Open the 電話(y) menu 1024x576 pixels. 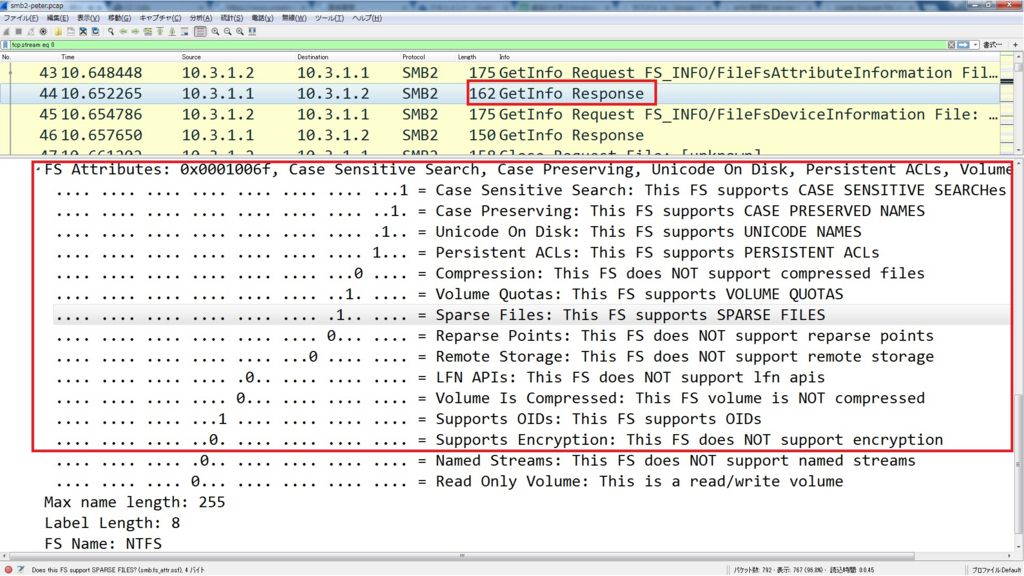click(x=262, y=18)
